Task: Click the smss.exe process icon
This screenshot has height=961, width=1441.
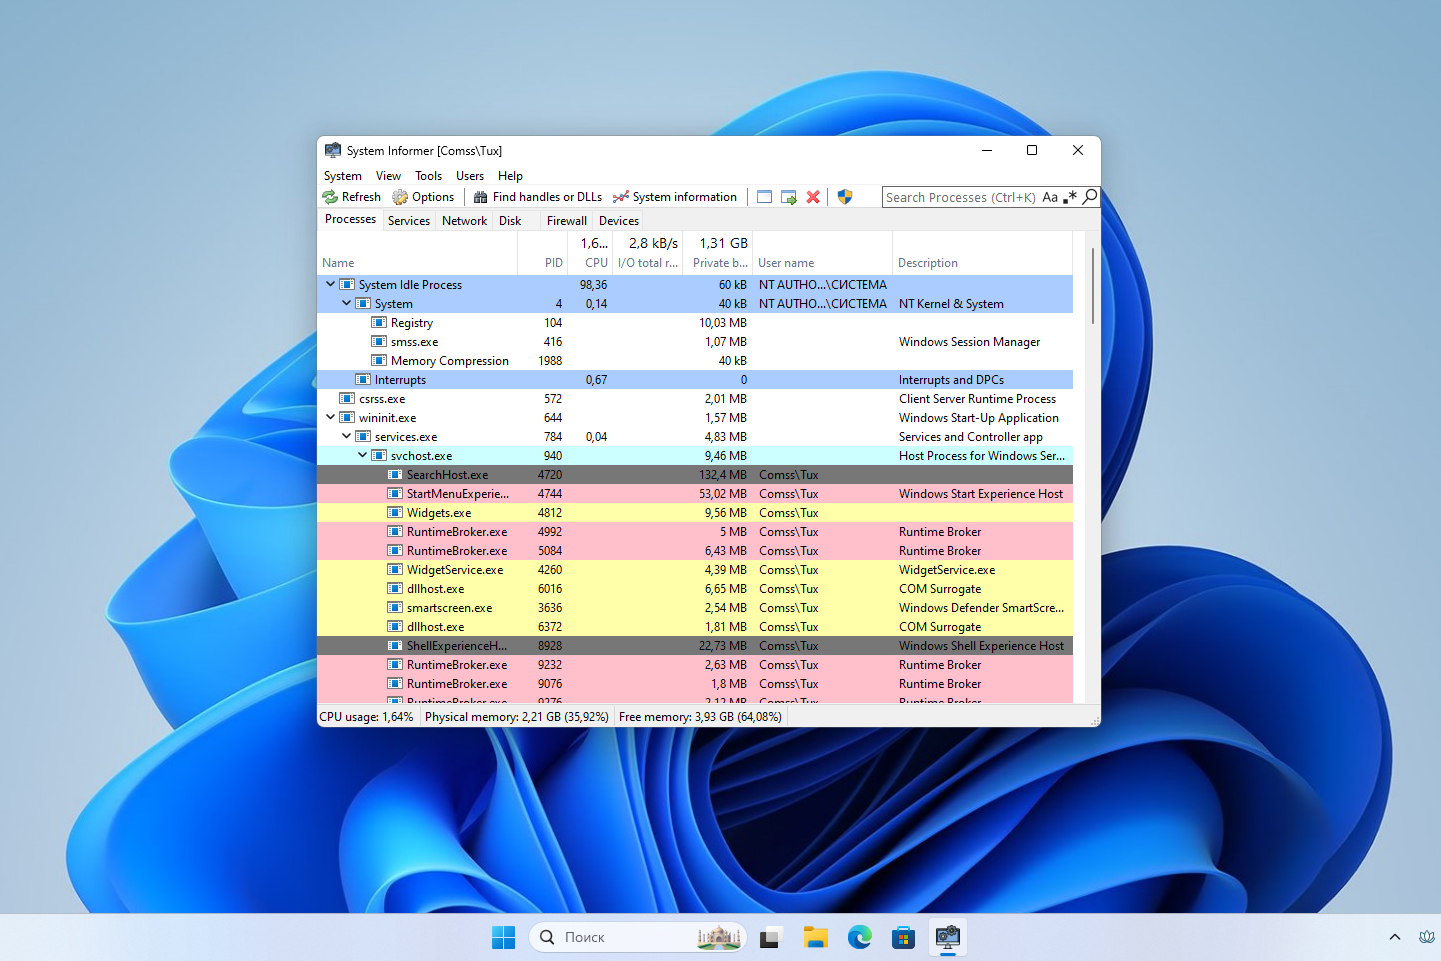Action: pyautogui.click(x=379, y=341)
